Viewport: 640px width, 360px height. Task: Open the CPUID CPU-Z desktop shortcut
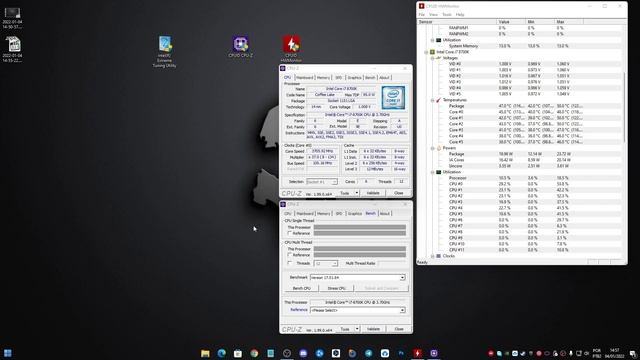[x=240, y=47]
